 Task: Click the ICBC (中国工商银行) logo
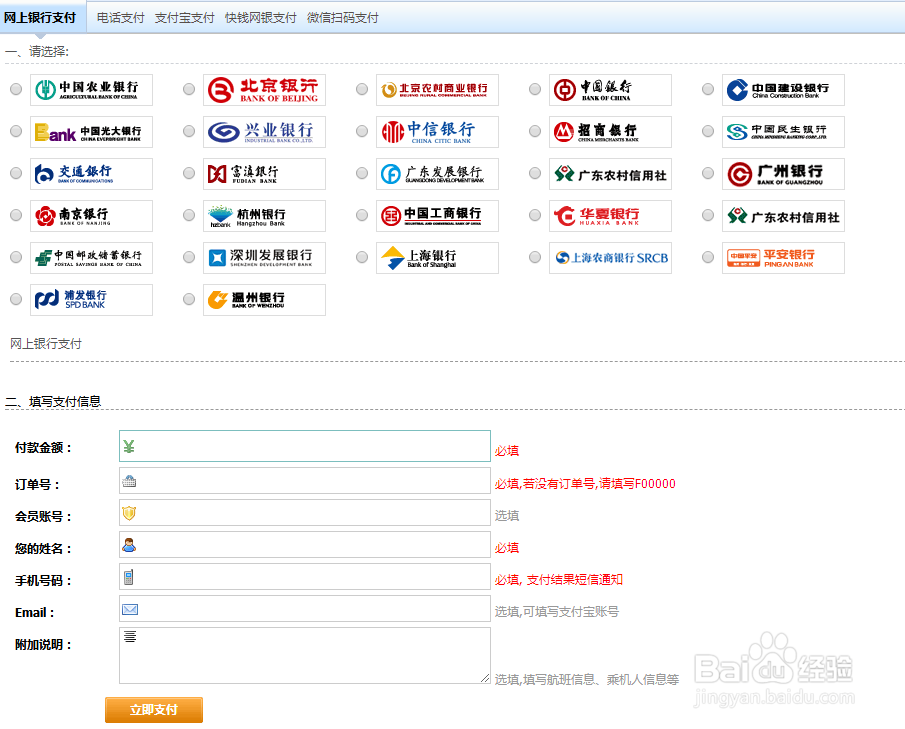[437, 216]
